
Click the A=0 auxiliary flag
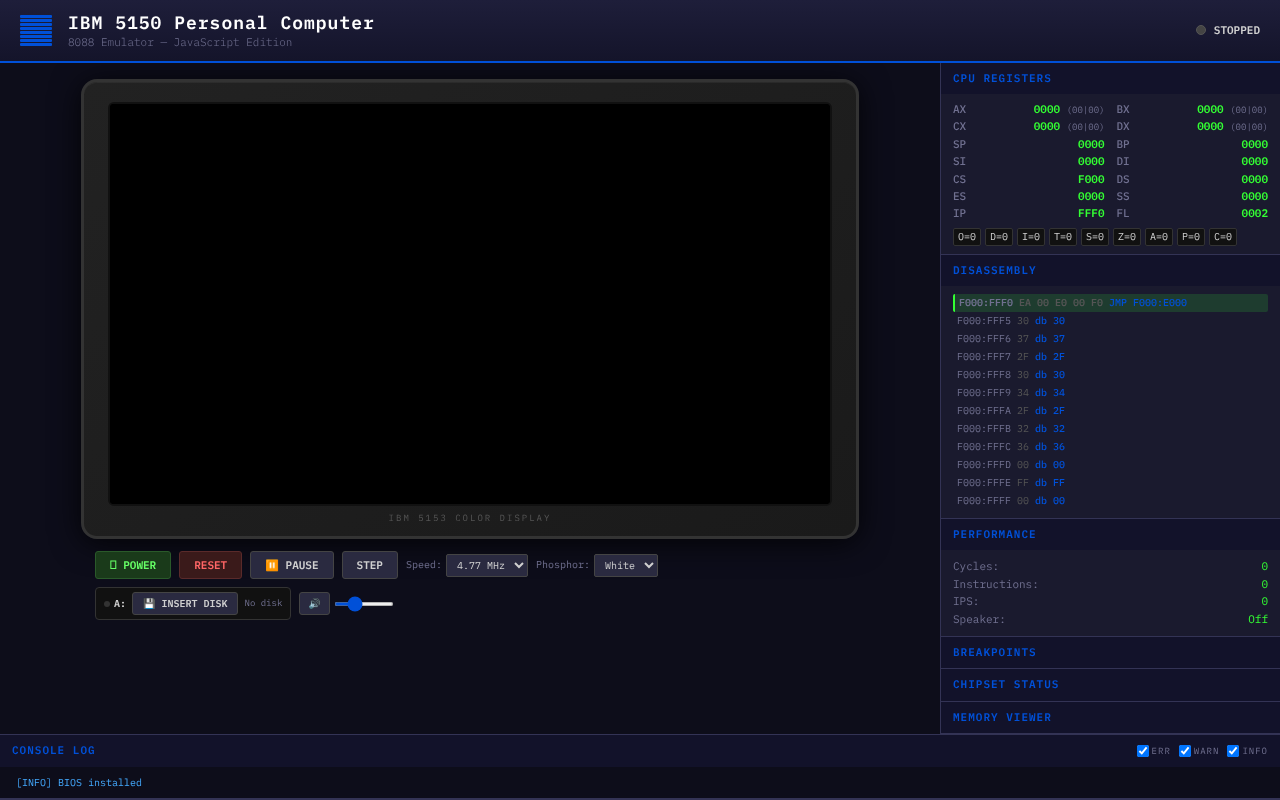point(1159,237)
